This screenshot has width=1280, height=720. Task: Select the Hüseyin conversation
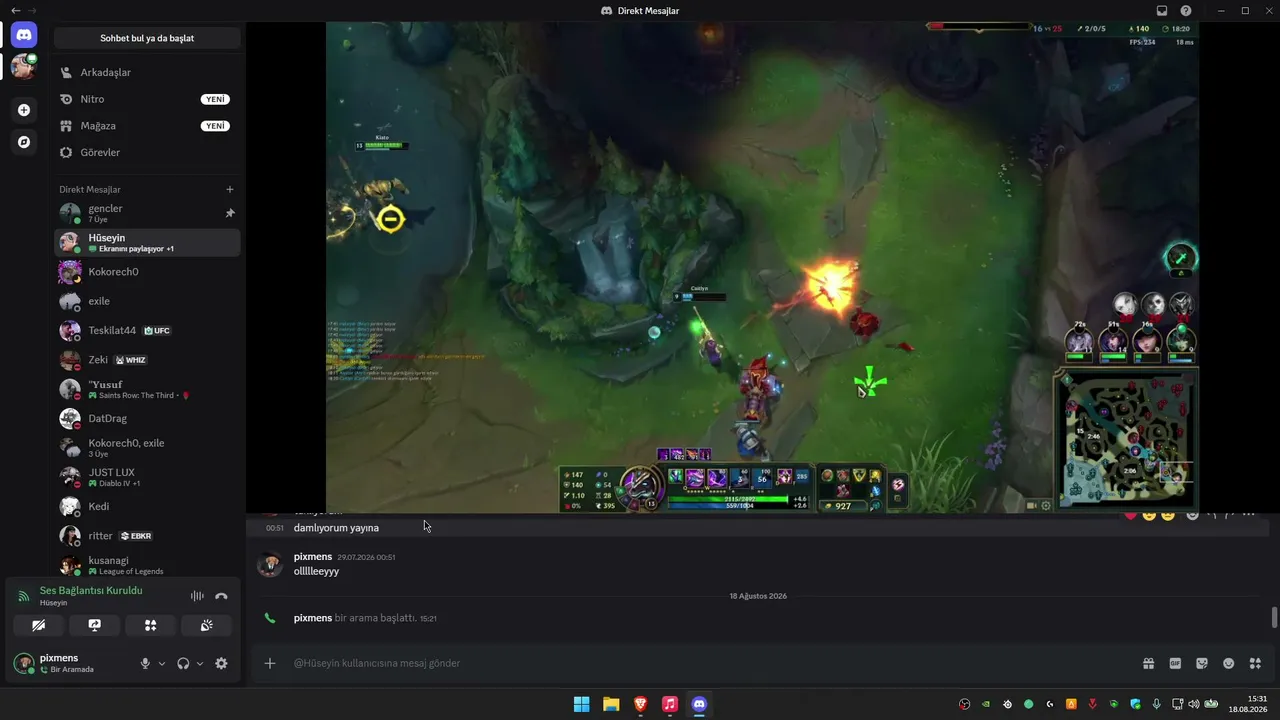[147, 242]
